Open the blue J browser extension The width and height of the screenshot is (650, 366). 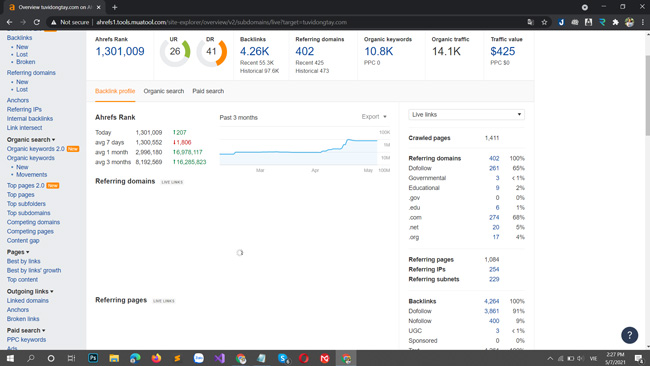(561, 22)
